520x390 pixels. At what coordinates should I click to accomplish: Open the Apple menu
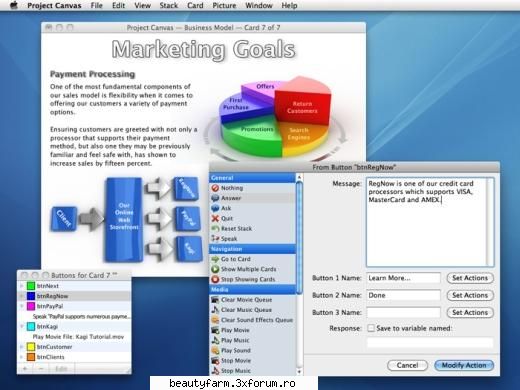[x=14, y=5]
